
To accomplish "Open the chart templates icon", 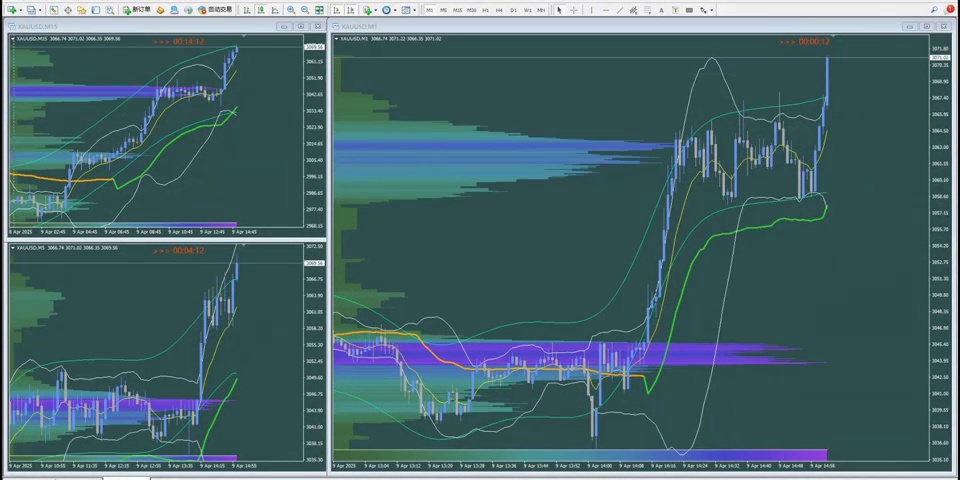I will (x=405, y=10).
